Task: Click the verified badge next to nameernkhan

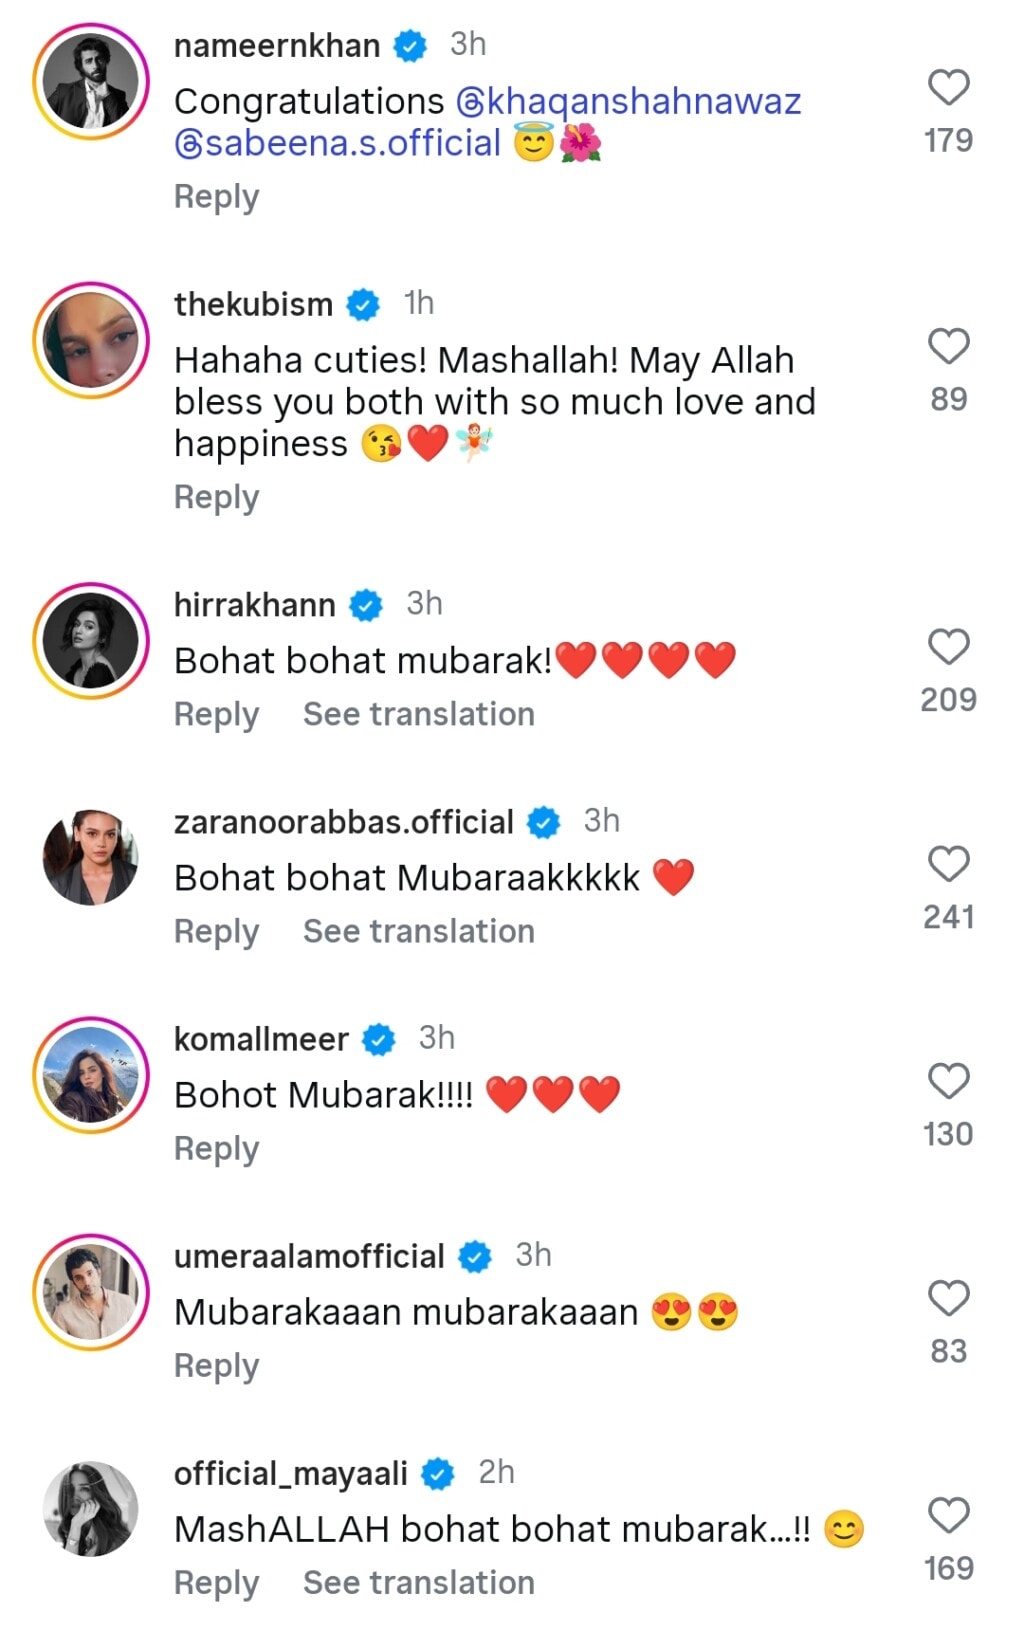Action: [x=411, y=45]
